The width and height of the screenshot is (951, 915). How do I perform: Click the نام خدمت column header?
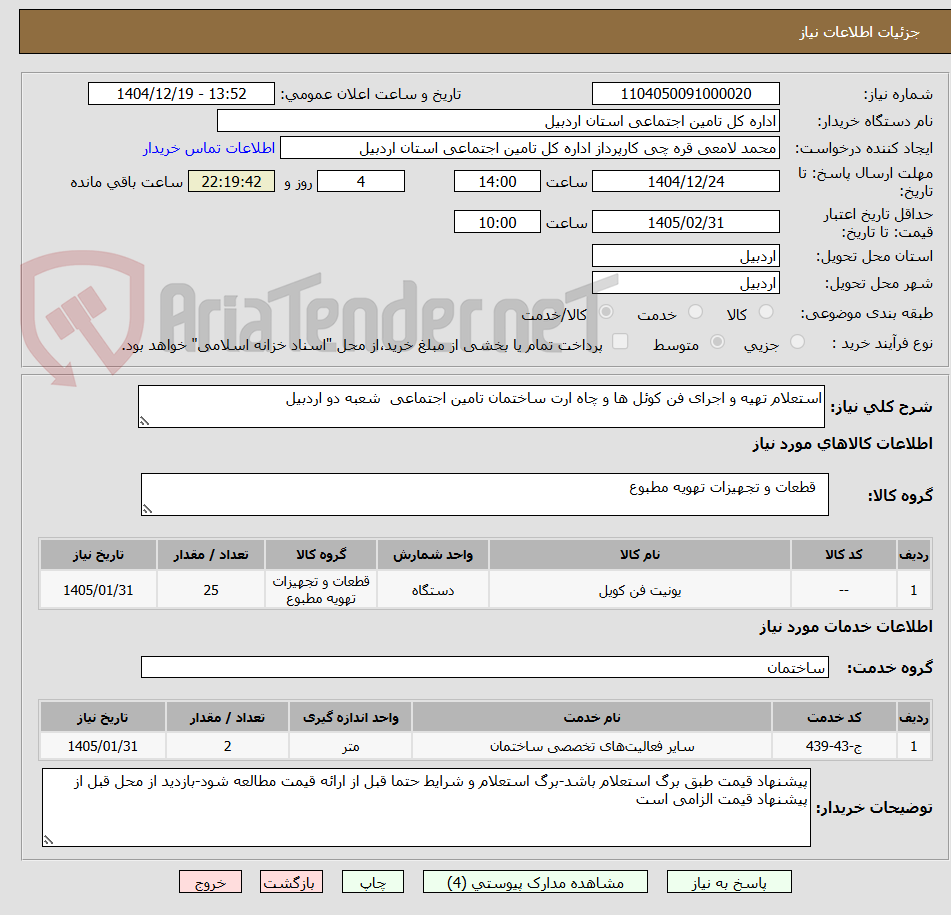(x=592, y=717)
